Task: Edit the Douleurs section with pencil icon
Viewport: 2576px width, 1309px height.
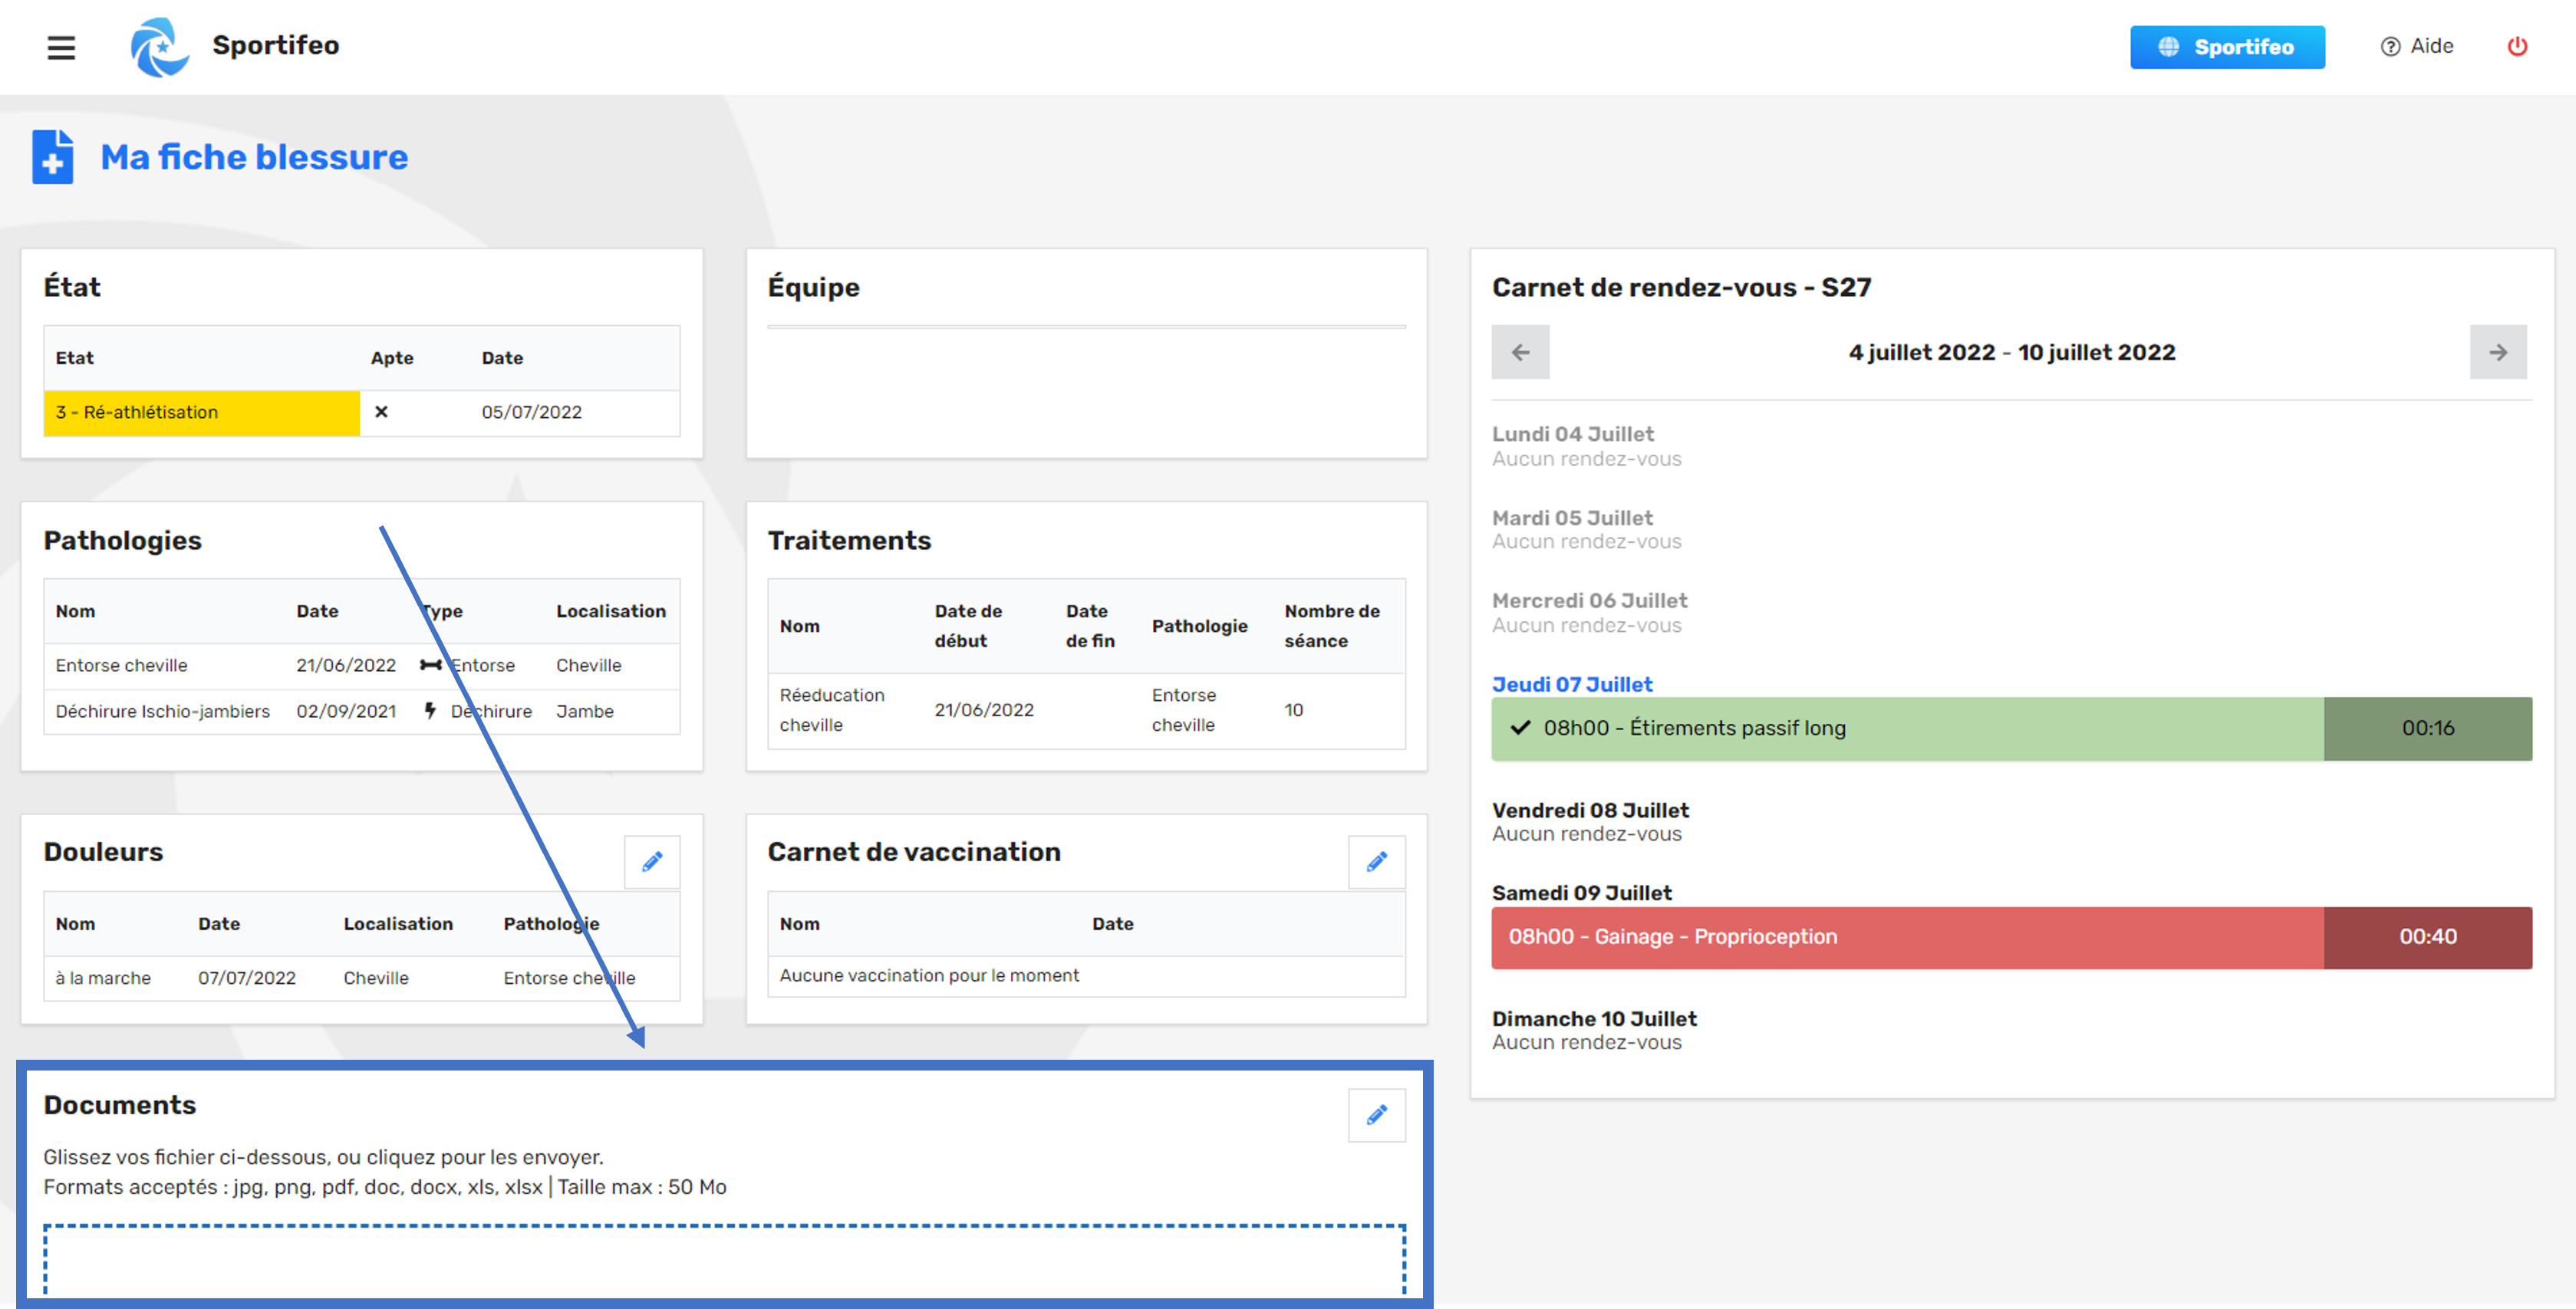Action: (x=652, y=862)
